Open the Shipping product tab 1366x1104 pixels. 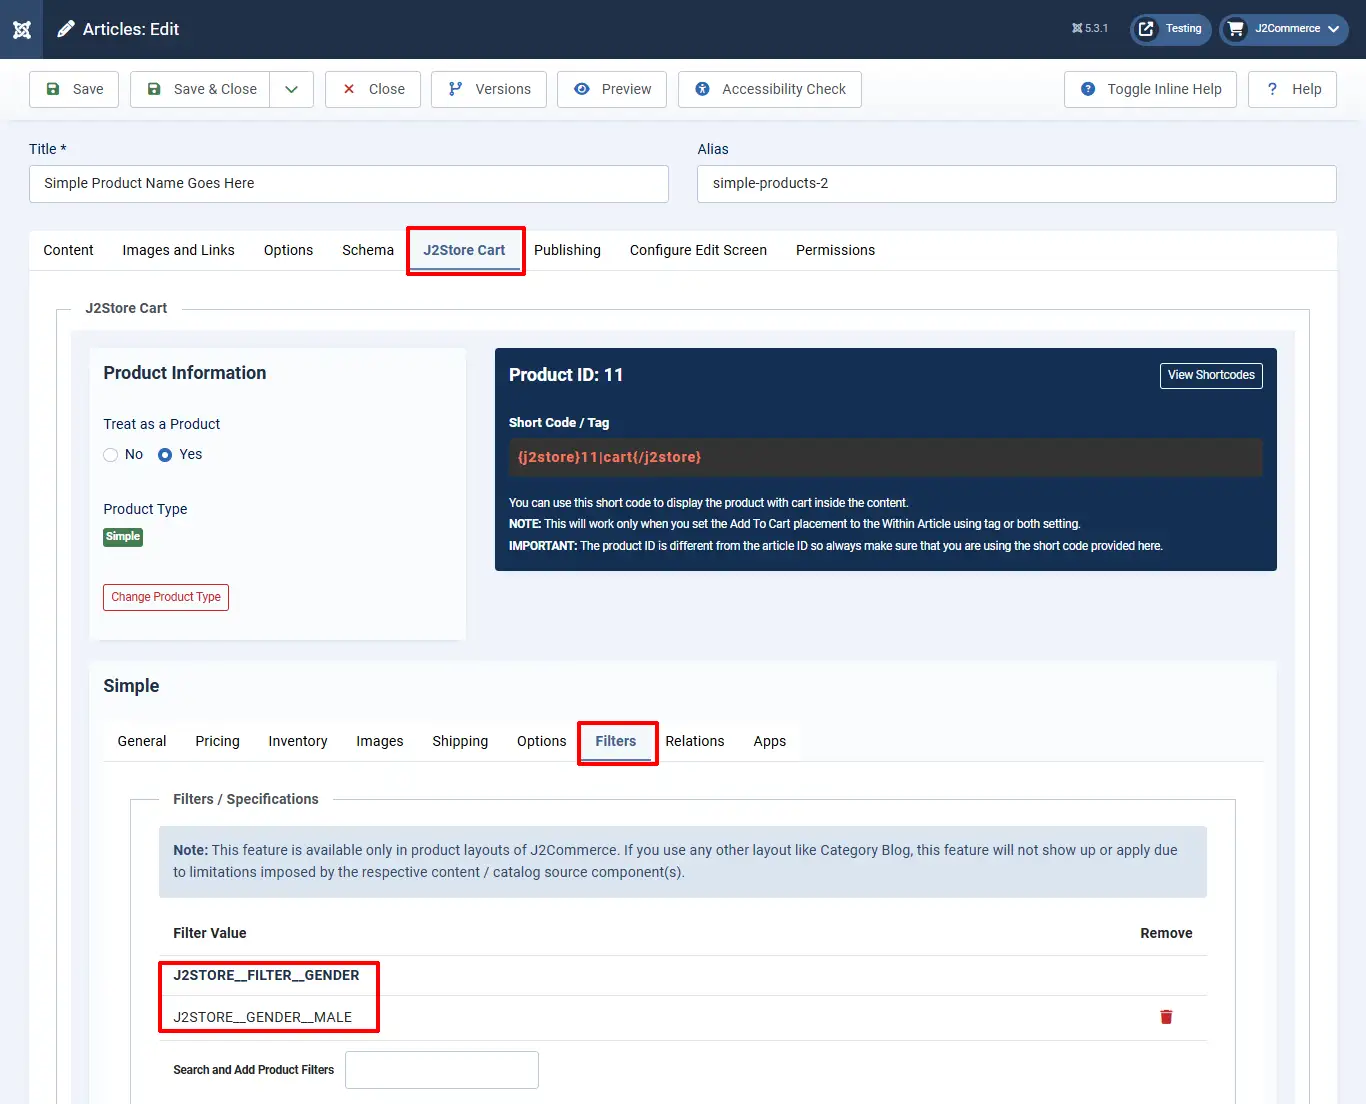click(x=460, y=741)
